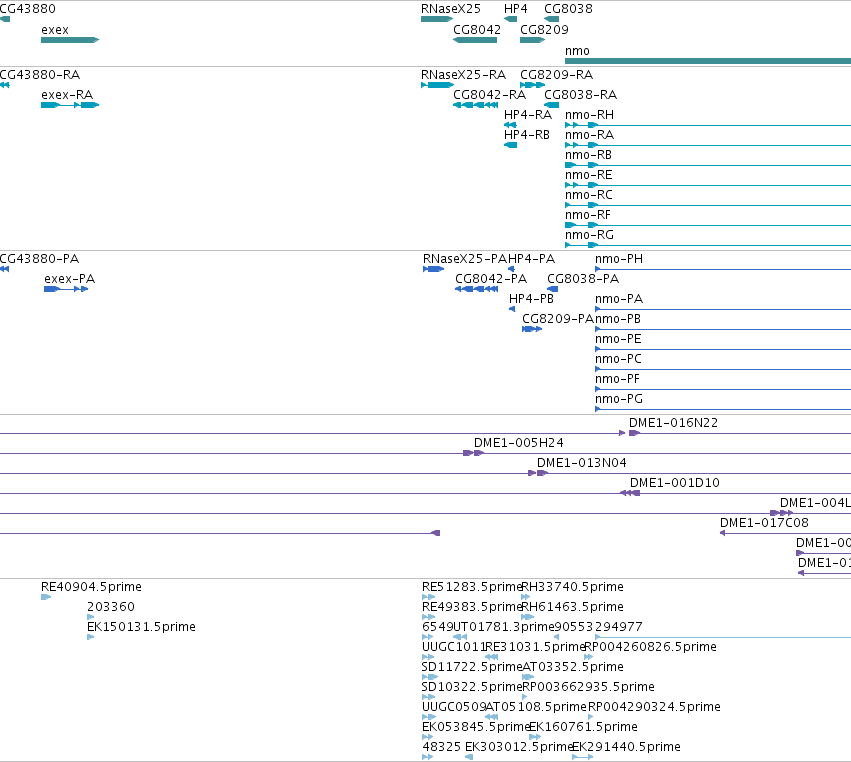This screenshot has width=851, height=762.
Task: Select the DME1-001D10 clone label
Action: 675,482
